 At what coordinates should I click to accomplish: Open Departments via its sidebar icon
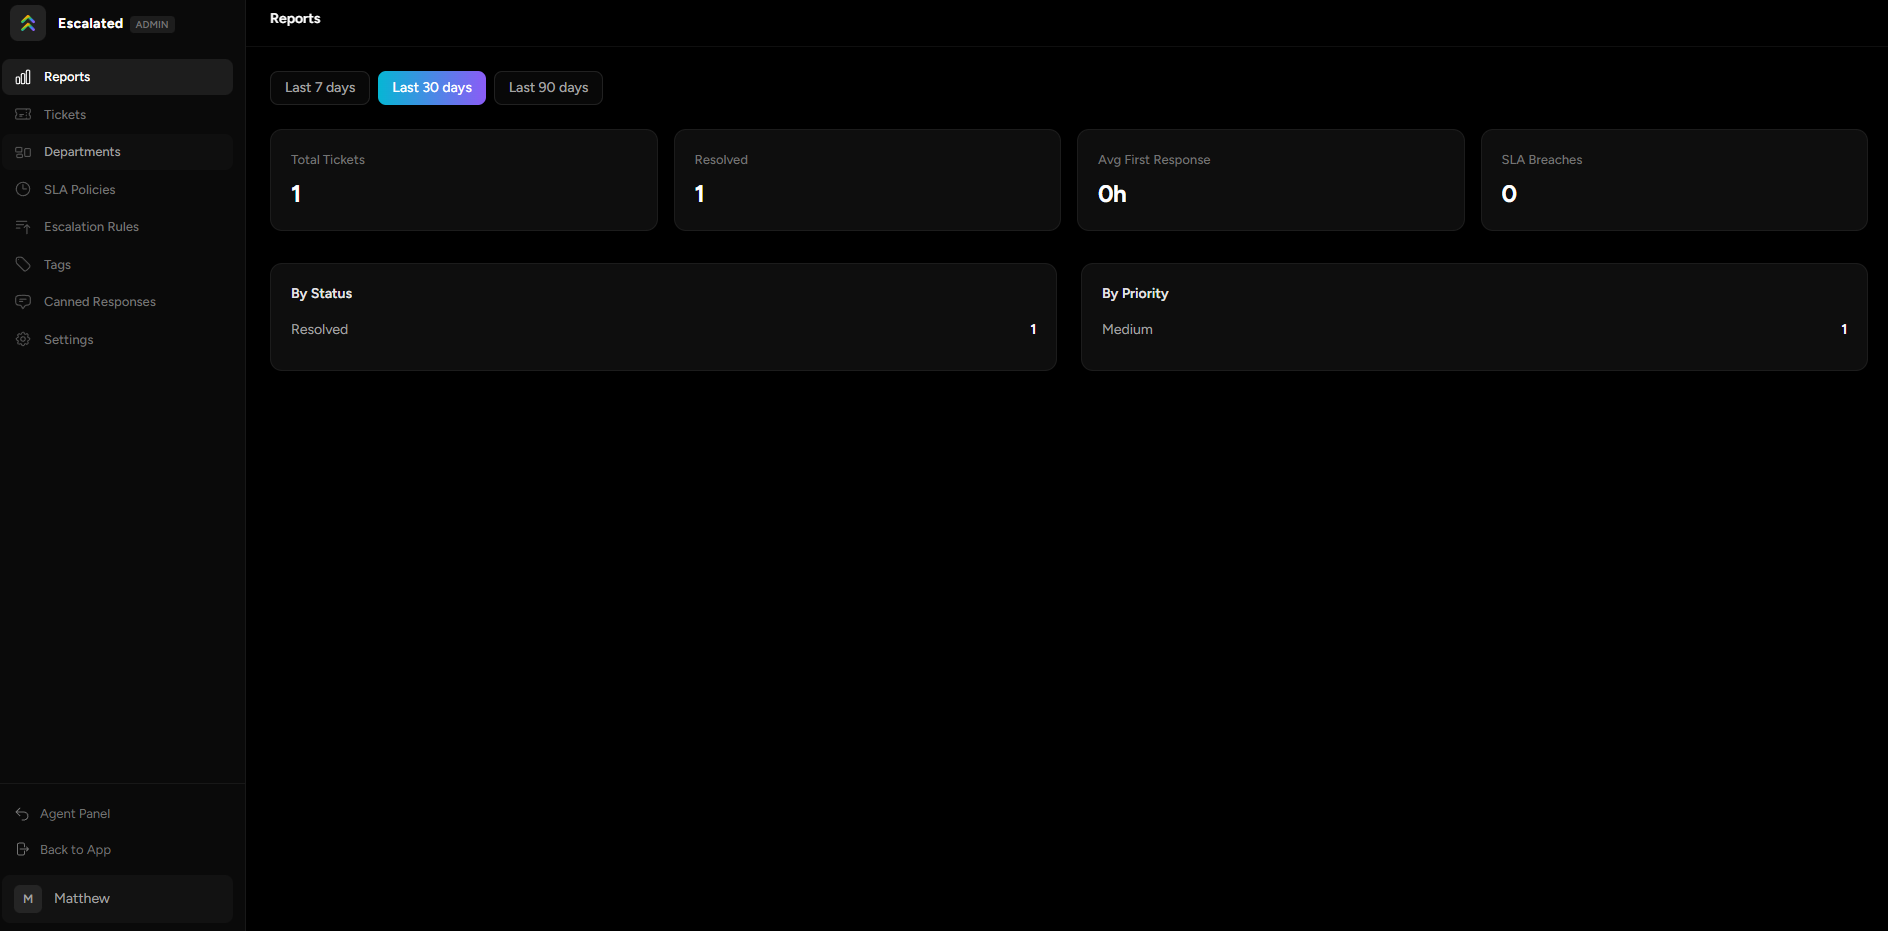click(x=22, y=151)
